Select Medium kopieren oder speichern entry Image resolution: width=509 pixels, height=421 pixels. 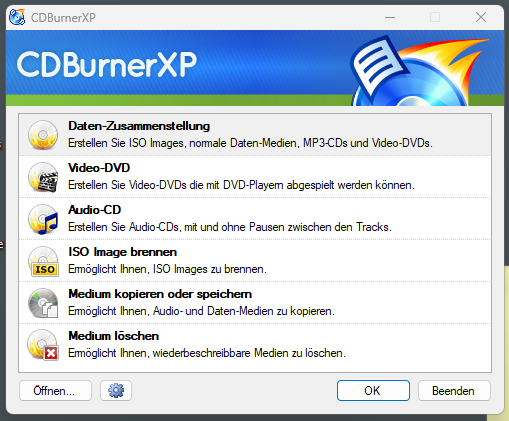coord(255,303)
